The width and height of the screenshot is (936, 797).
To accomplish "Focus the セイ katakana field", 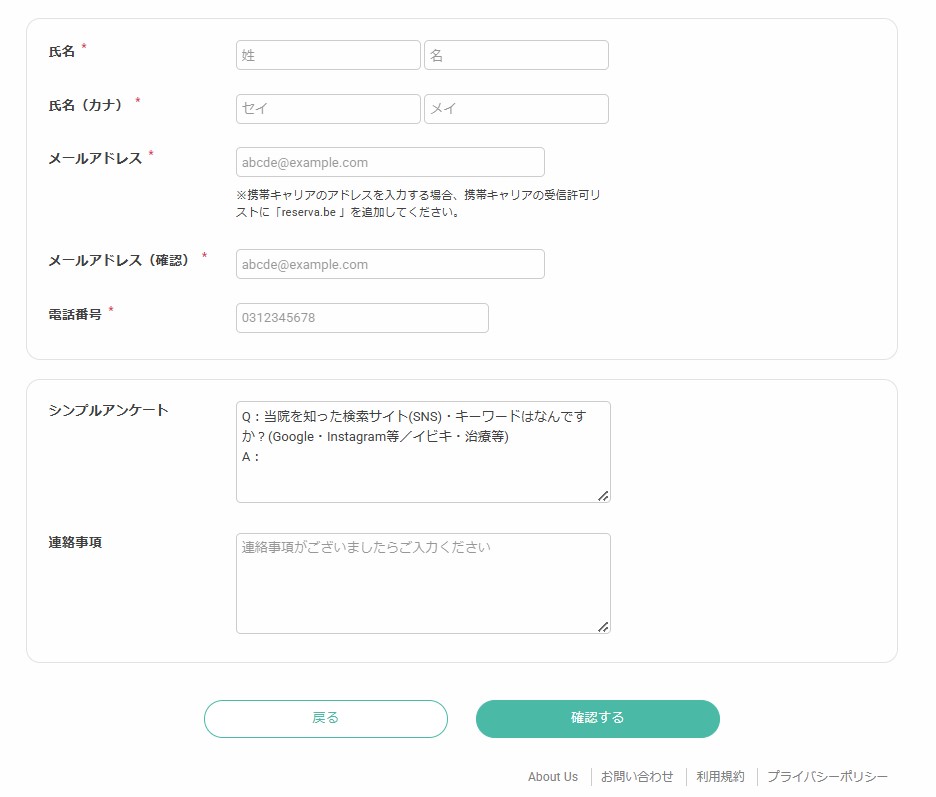I will (x=328, y=109).
